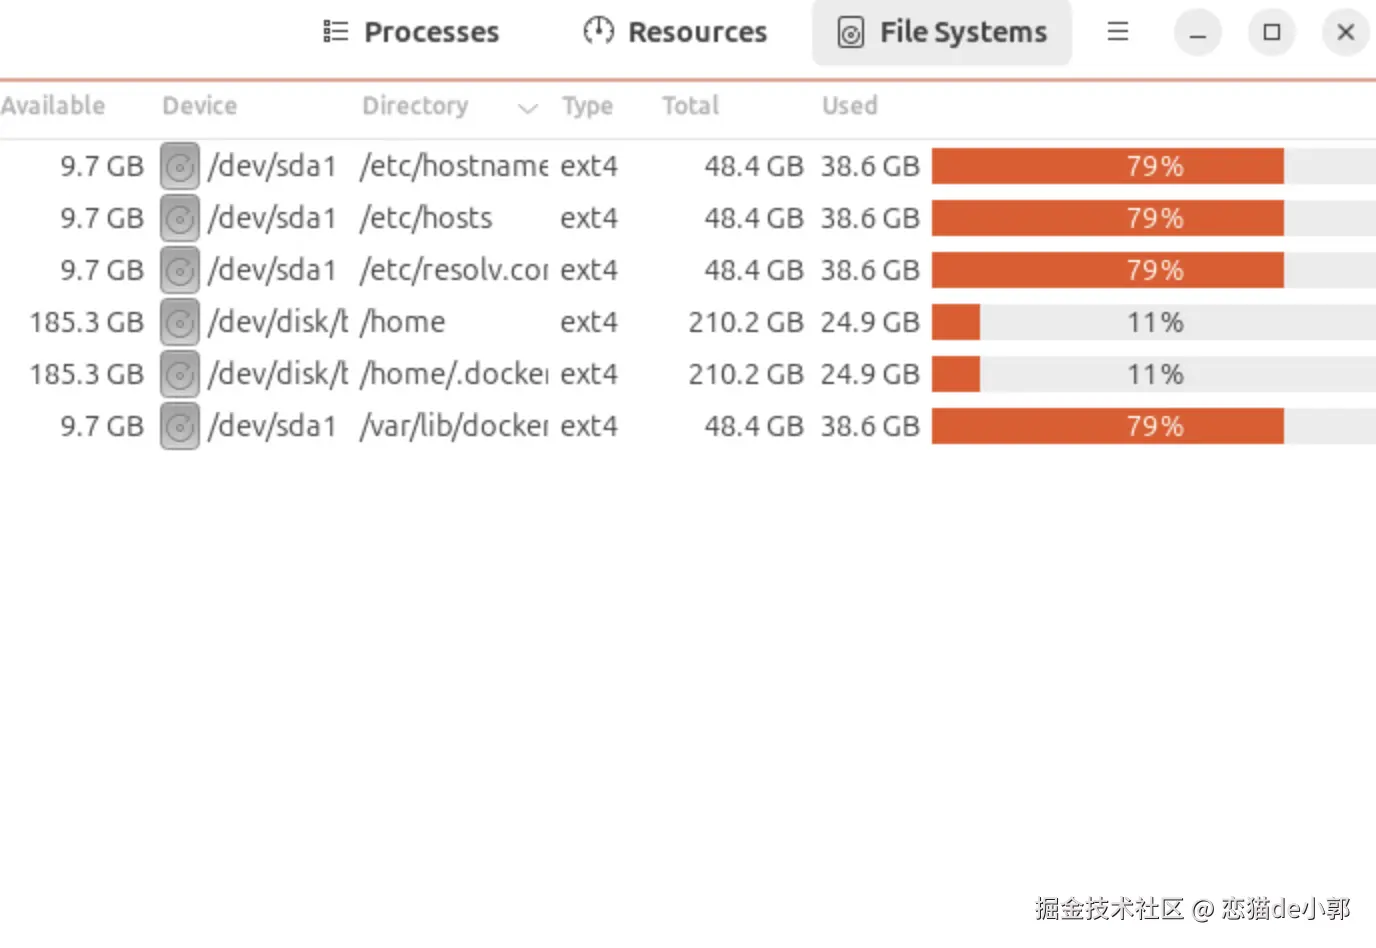Click the disk icon for /home/.docker row

point(180,374)
